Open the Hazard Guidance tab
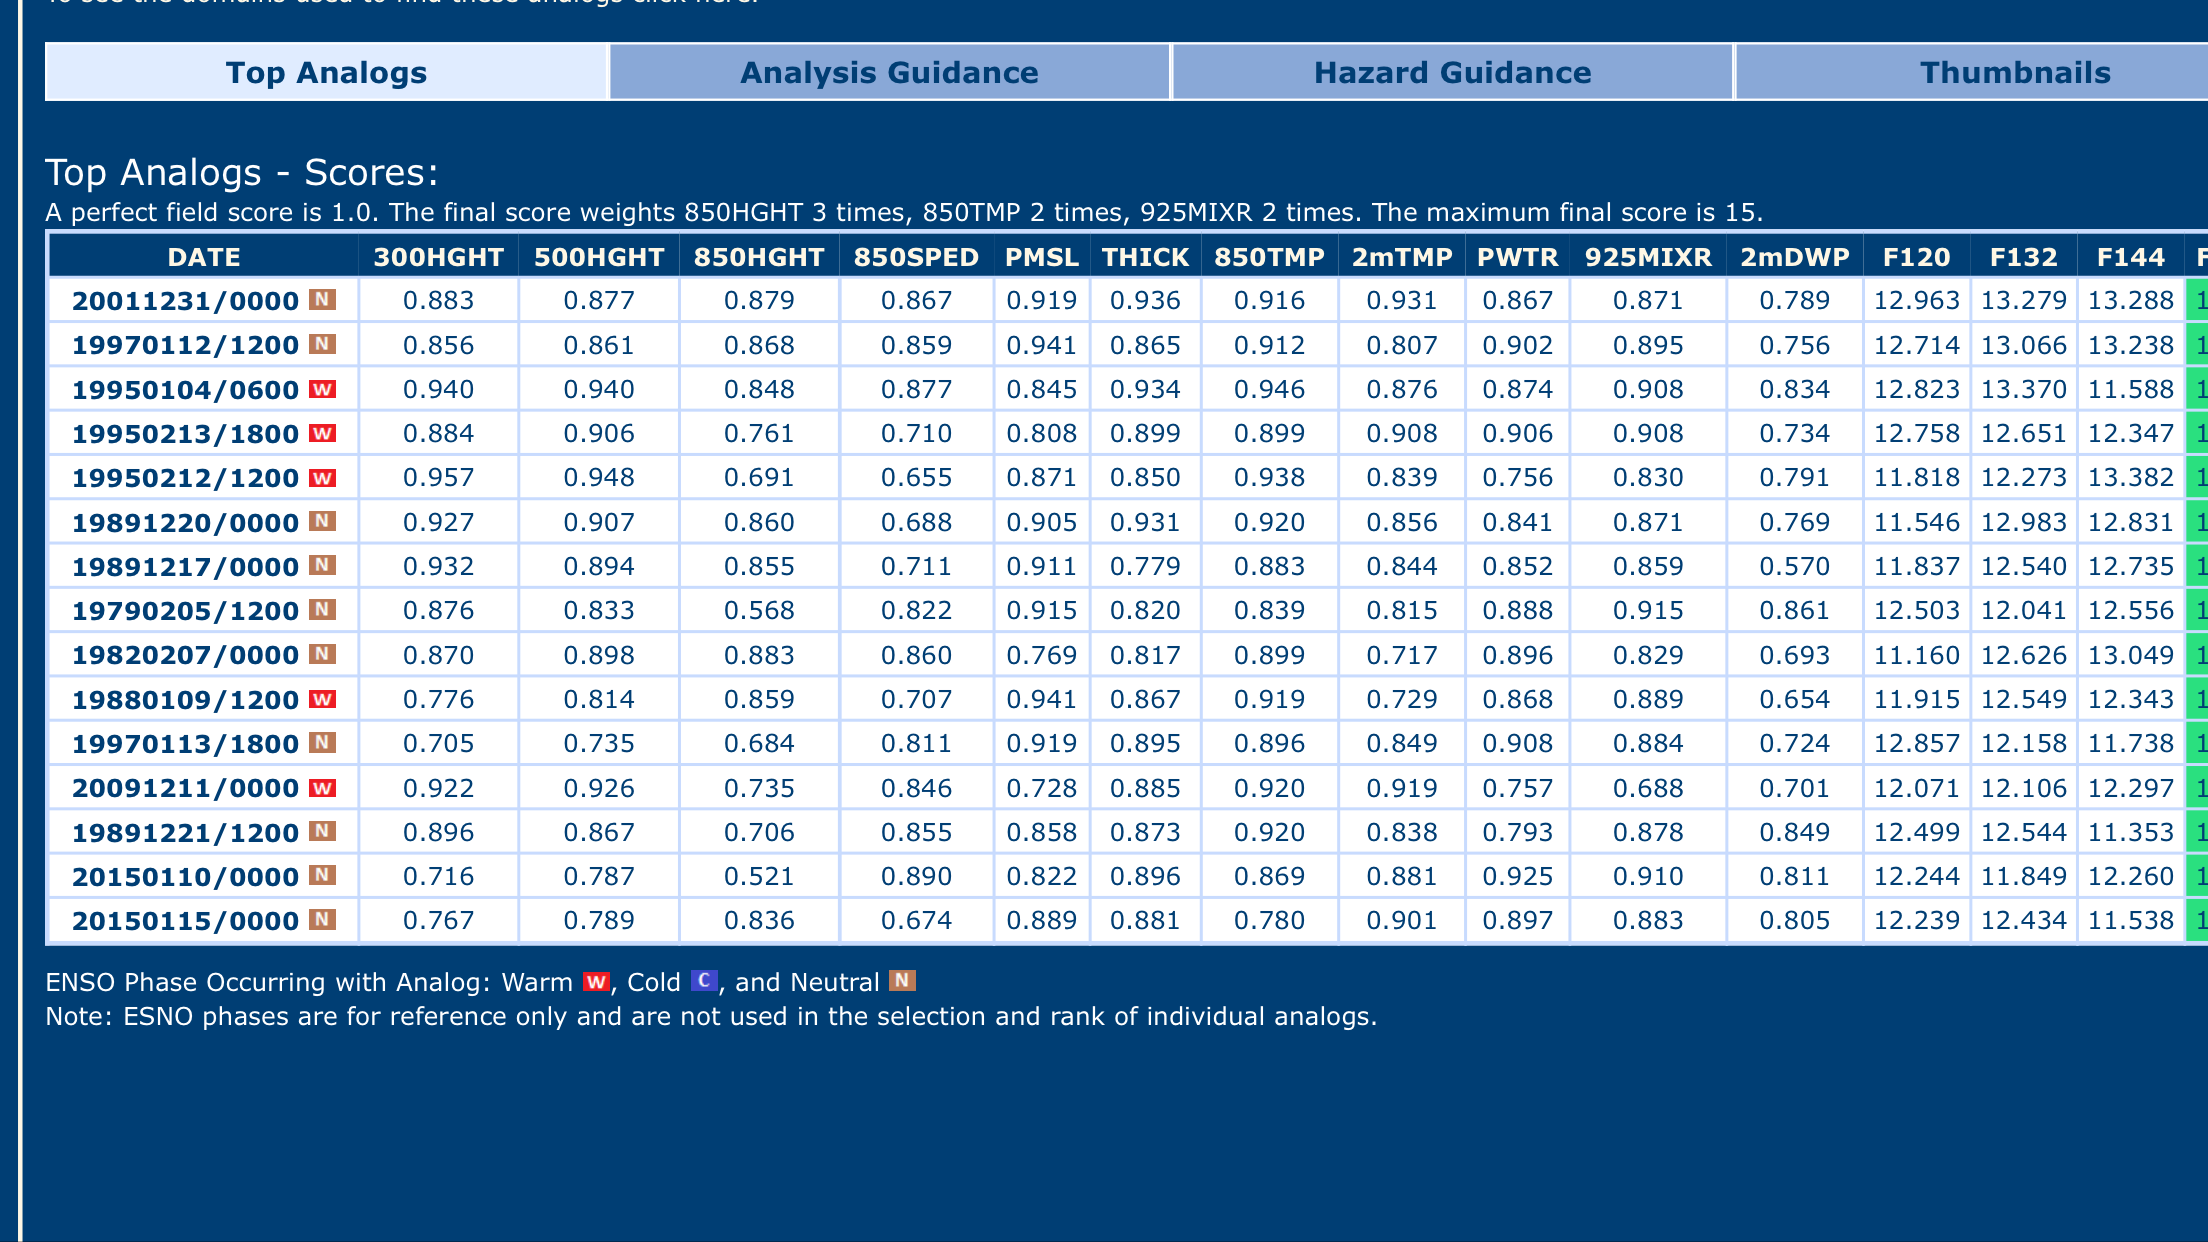 pyautogui.click(x=1452, y=72)
